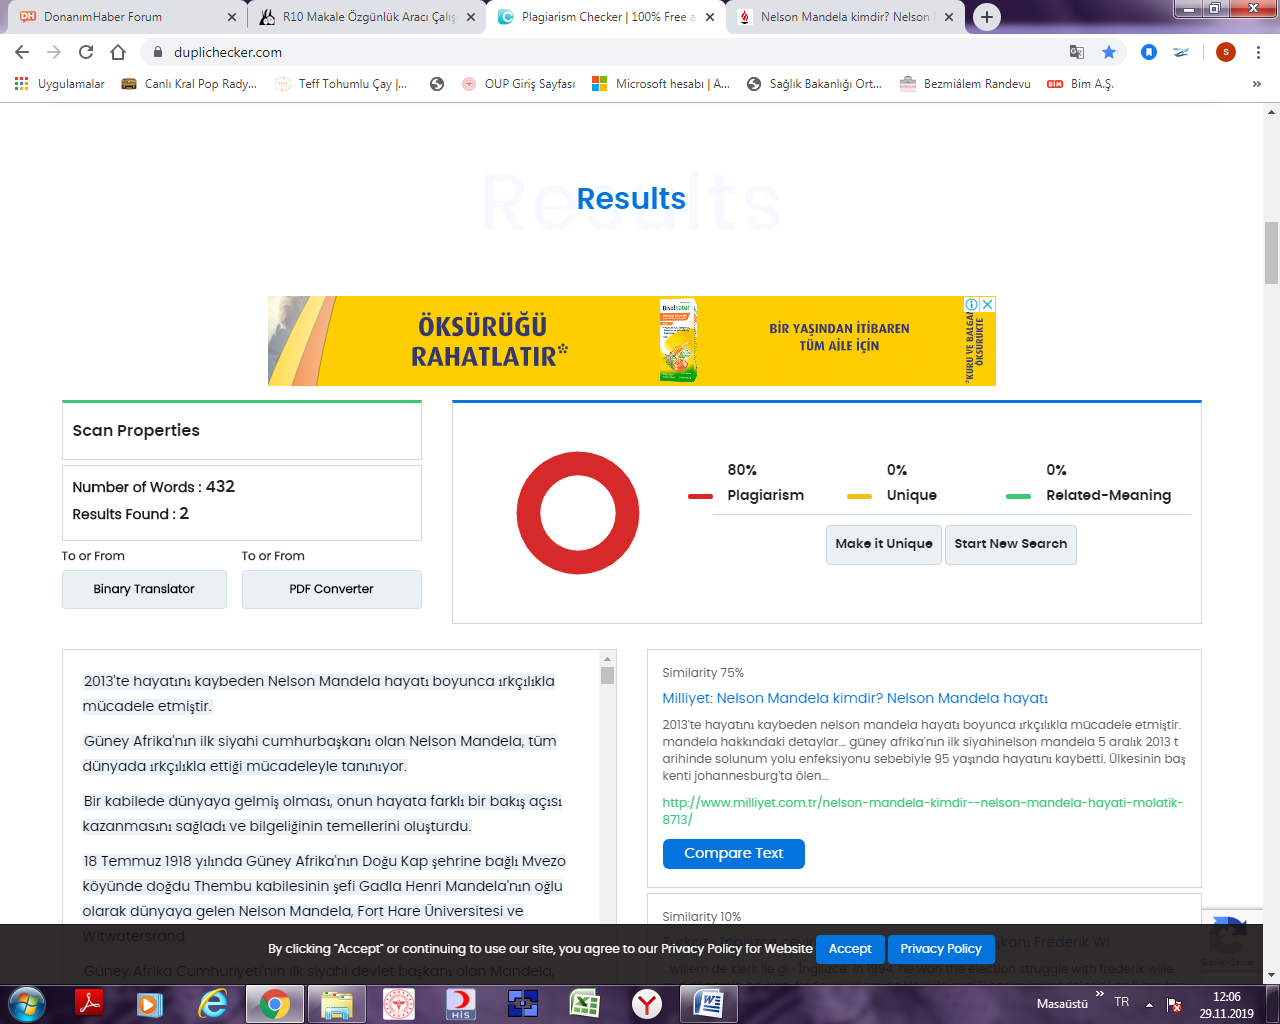Open the HİS application in the taskbar
Screen dimensions: 1280x1024
tap(461, 1003)
